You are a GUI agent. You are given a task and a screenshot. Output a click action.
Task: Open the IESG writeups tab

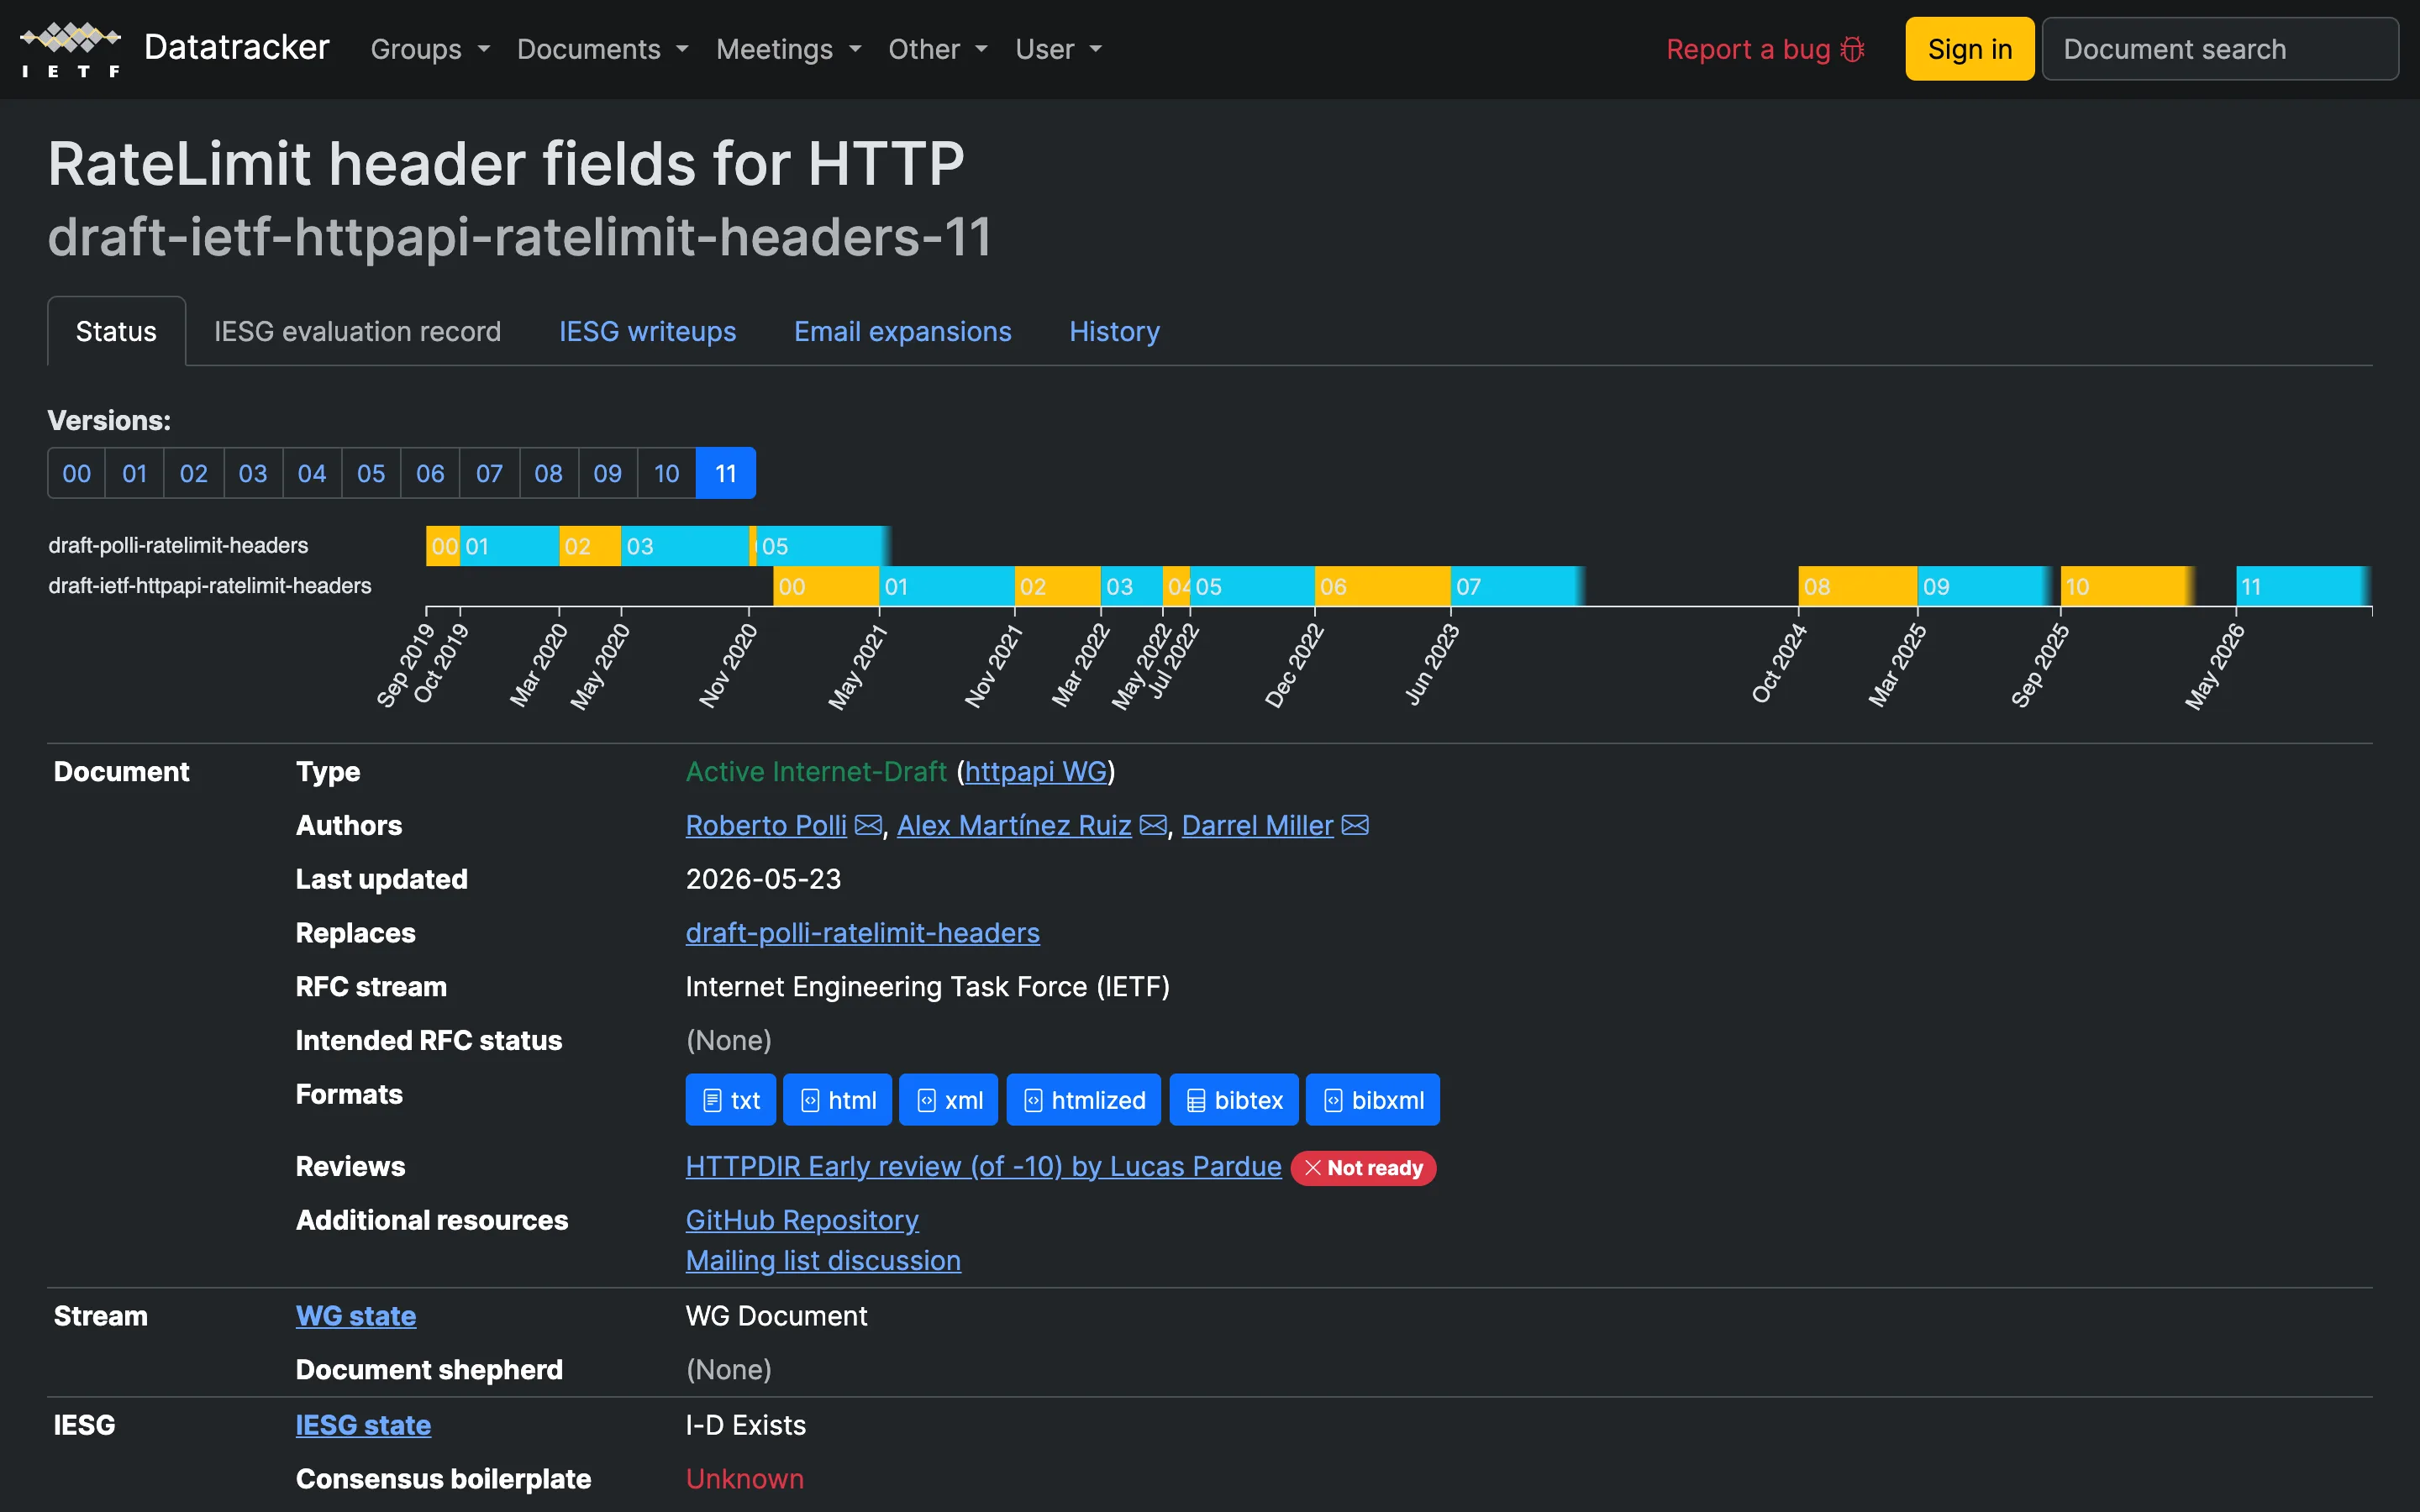tap(647, 331)
